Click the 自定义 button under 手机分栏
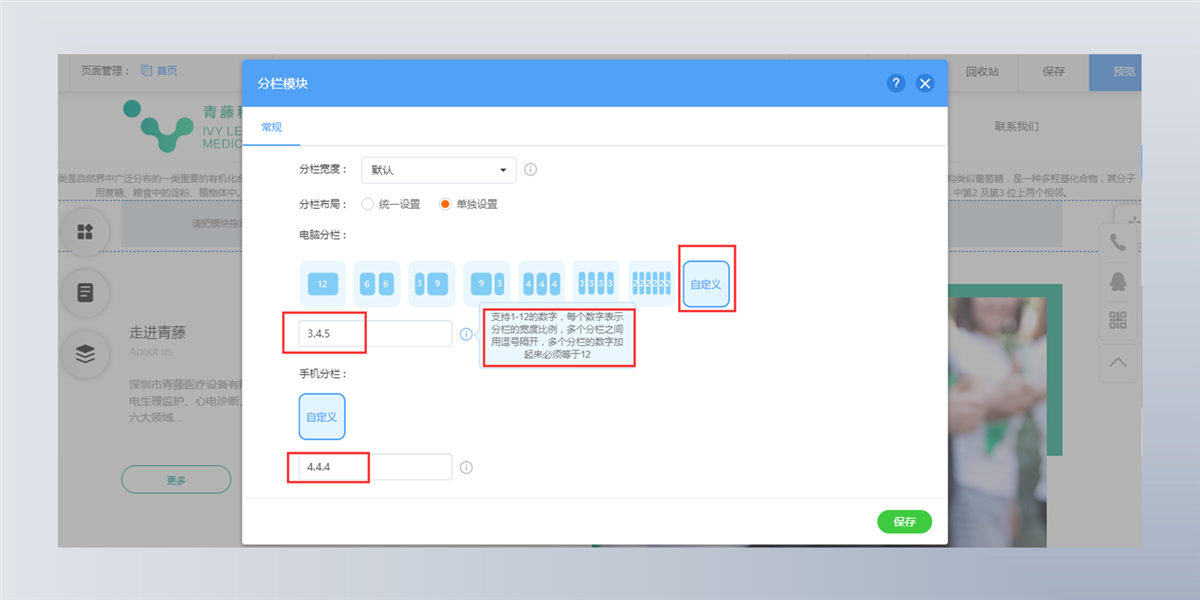Screen dimensions: 1200x600 point(322,416)
